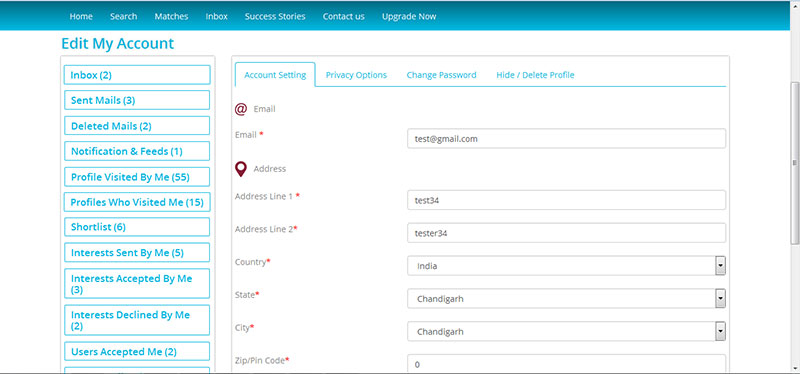This screenshot has height=374, width=800.
Task: Open the Country dropdown showing India
Action: (x=566, y=266)
